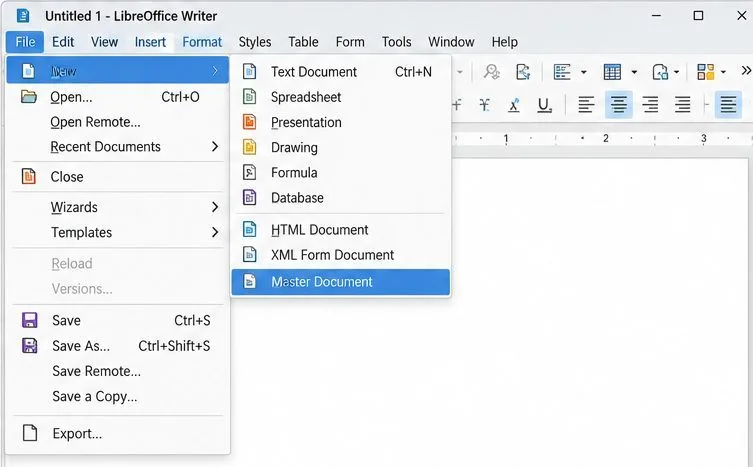The height and width of the screenshot is (467, 753).
Task: Open the View menu
Action: pyautogui.click(x=104, y=42)
